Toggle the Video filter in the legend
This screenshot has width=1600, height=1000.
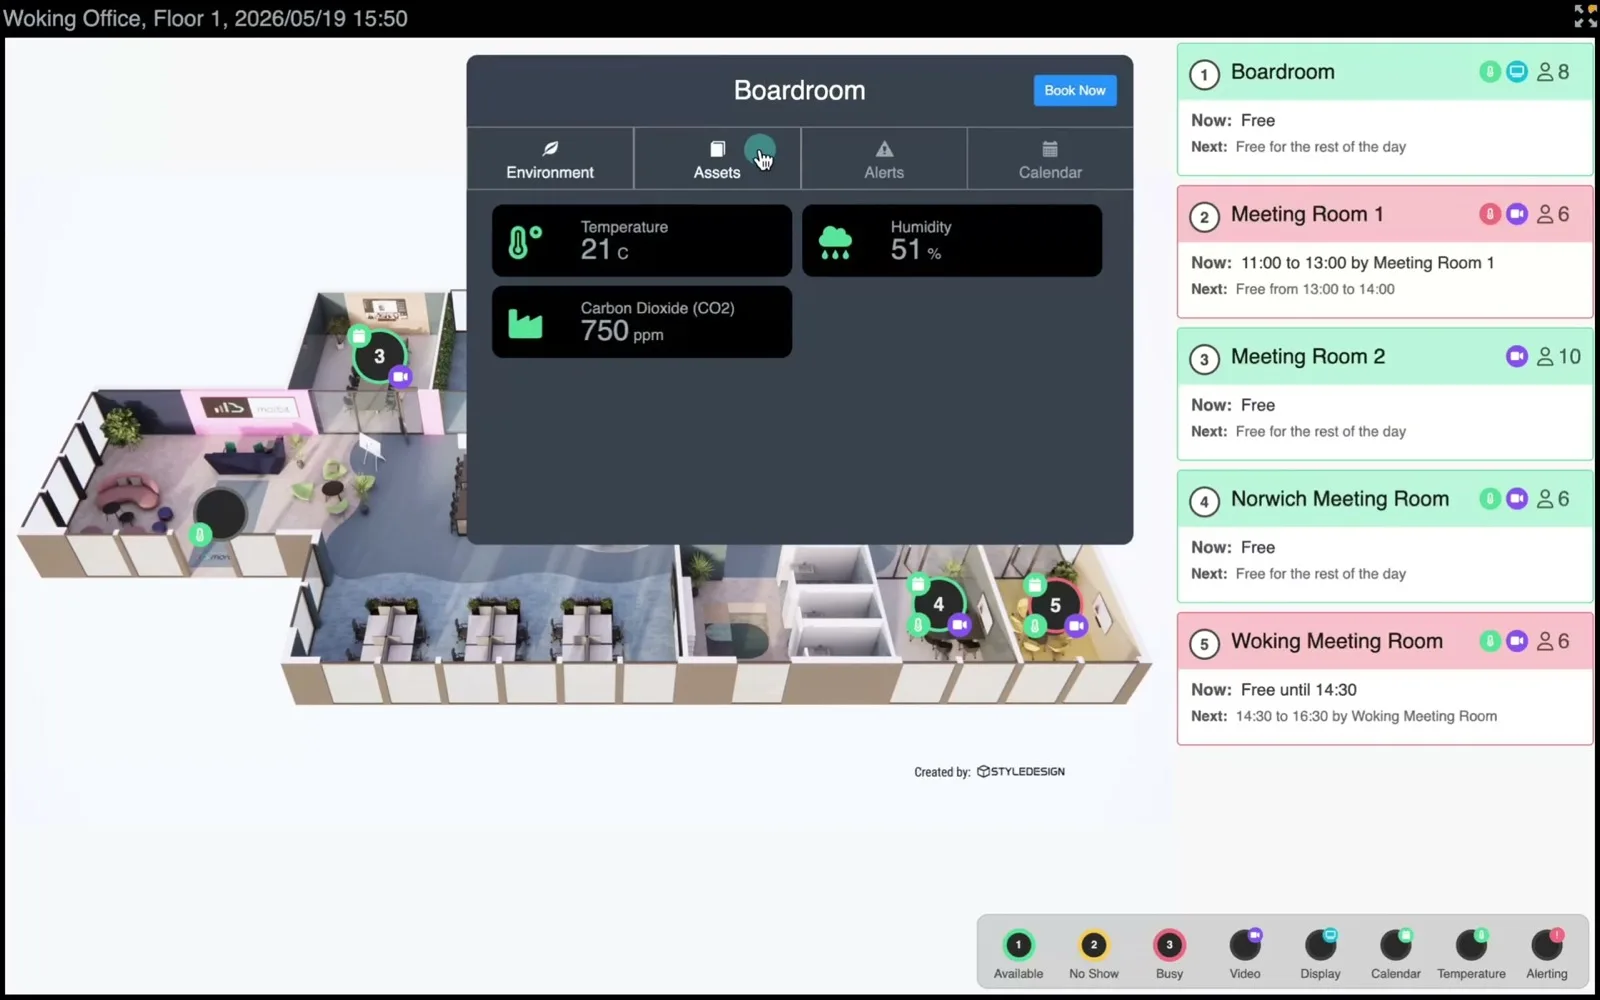[x=1245, y=953]
